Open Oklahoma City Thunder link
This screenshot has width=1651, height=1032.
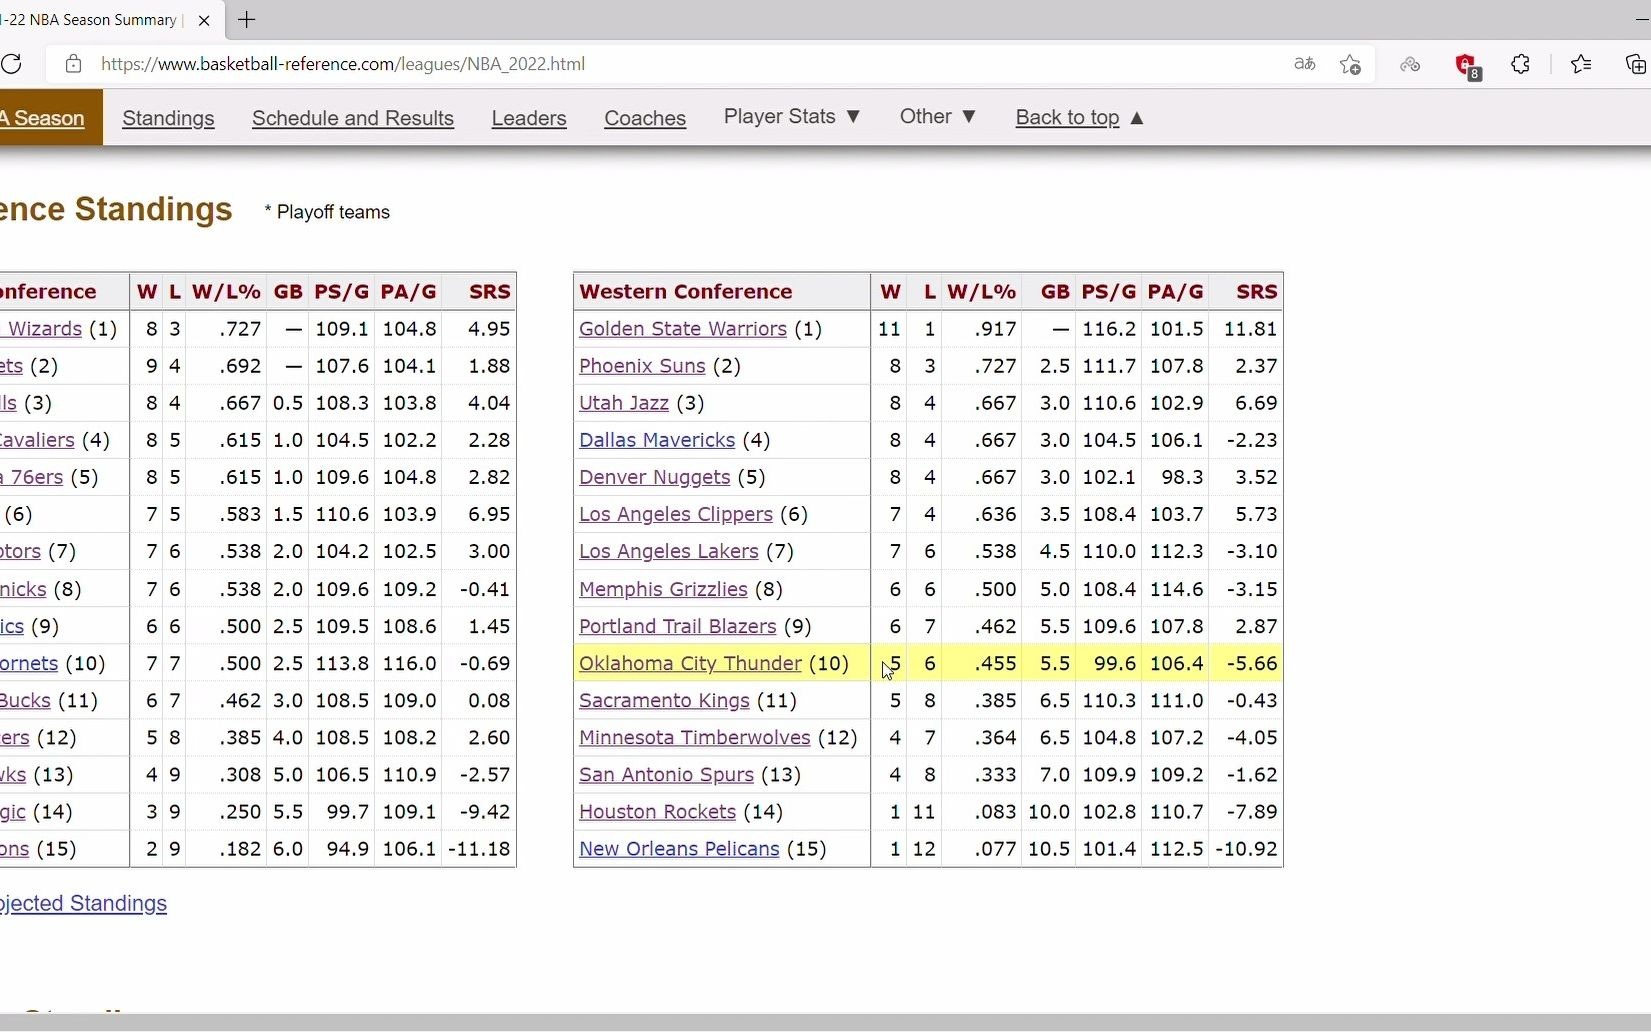690,663
